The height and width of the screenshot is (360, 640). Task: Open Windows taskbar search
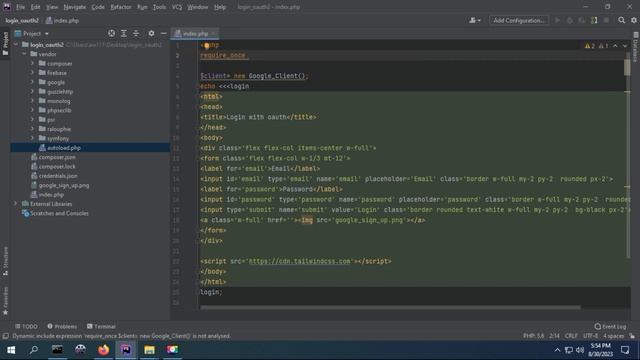(x=34, y=350)
